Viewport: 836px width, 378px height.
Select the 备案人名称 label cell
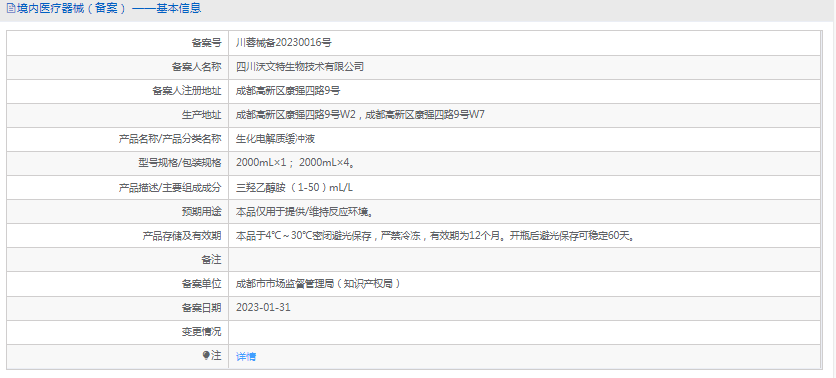point(117,67)
